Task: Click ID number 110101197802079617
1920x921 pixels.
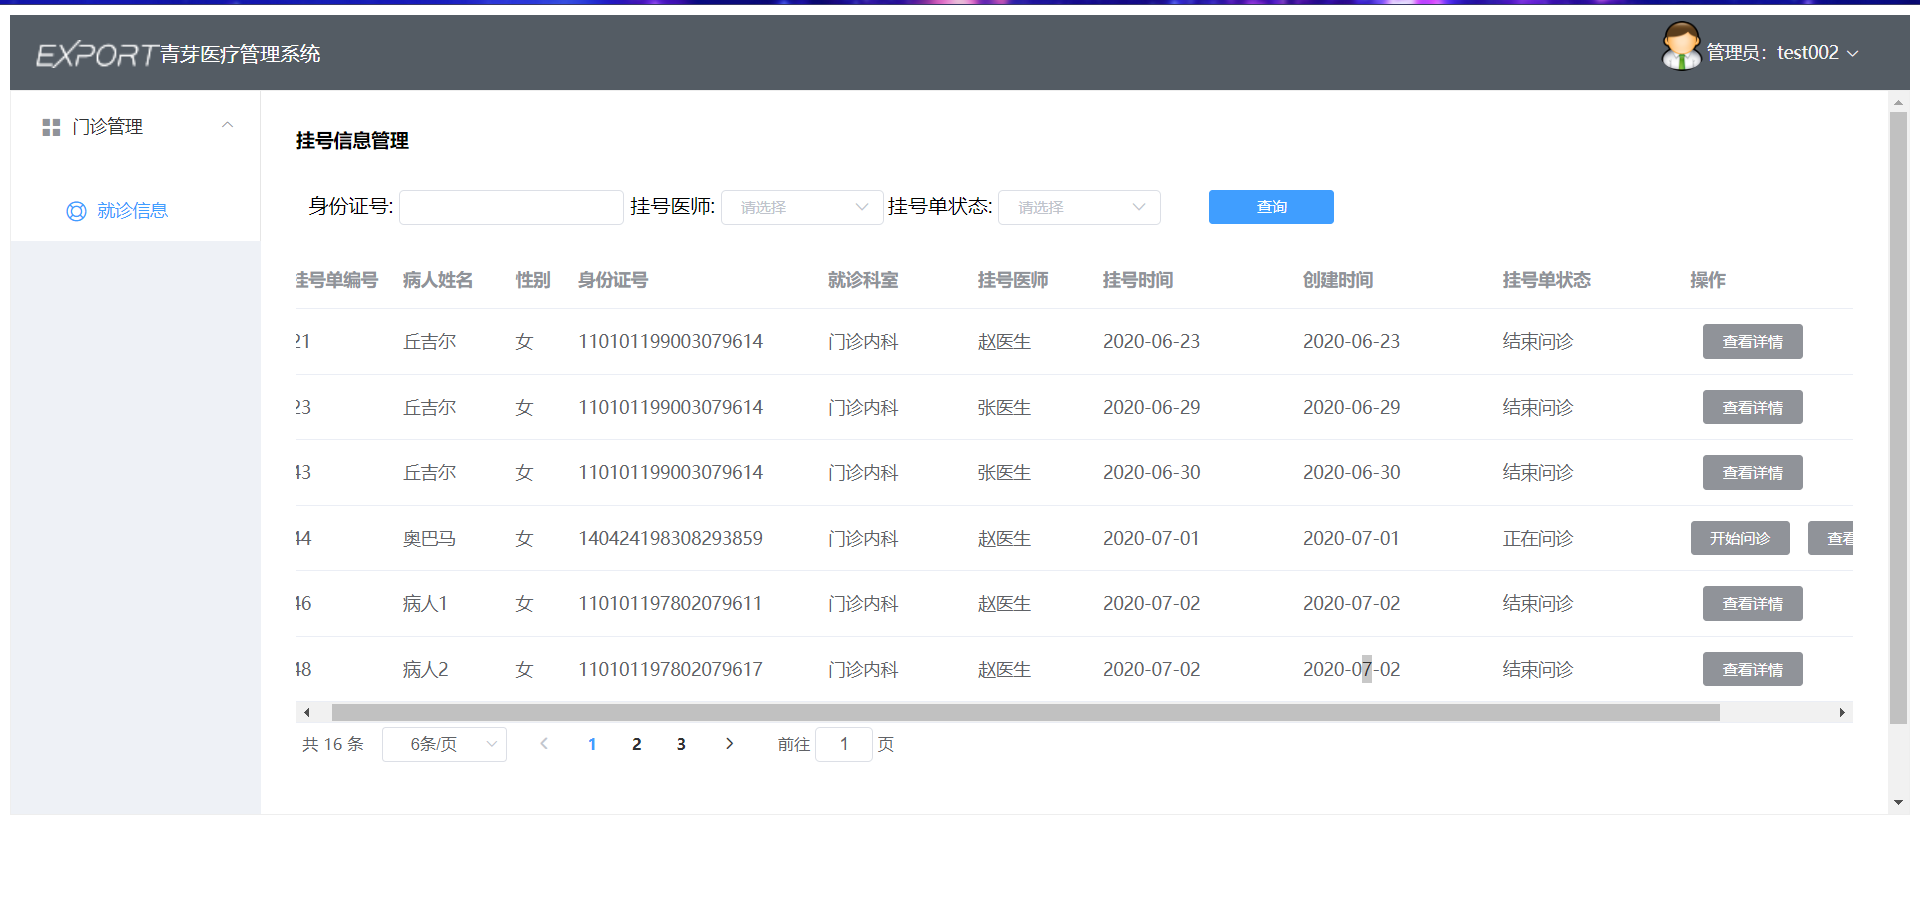Action: click(671, 670)
